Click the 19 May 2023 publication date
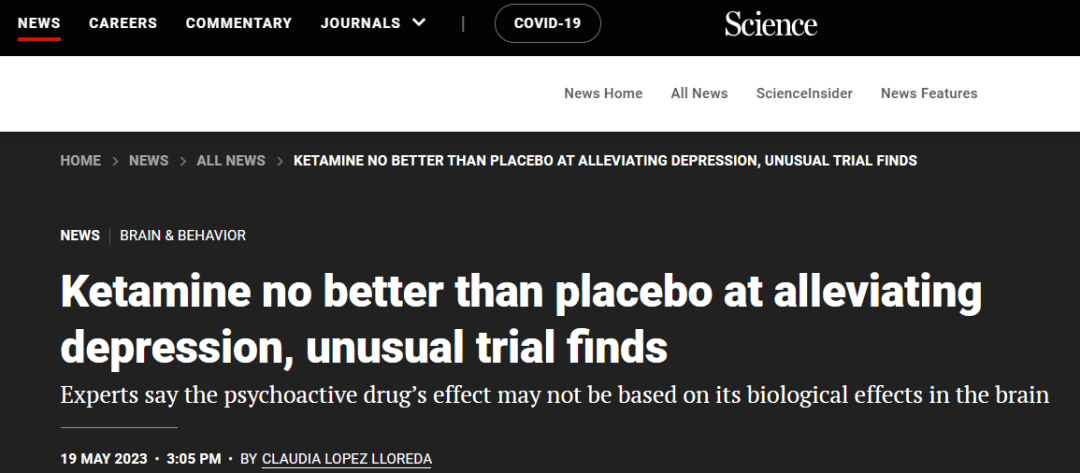The height and width of the screenshot is (473, 1080). tap(104, 459)
